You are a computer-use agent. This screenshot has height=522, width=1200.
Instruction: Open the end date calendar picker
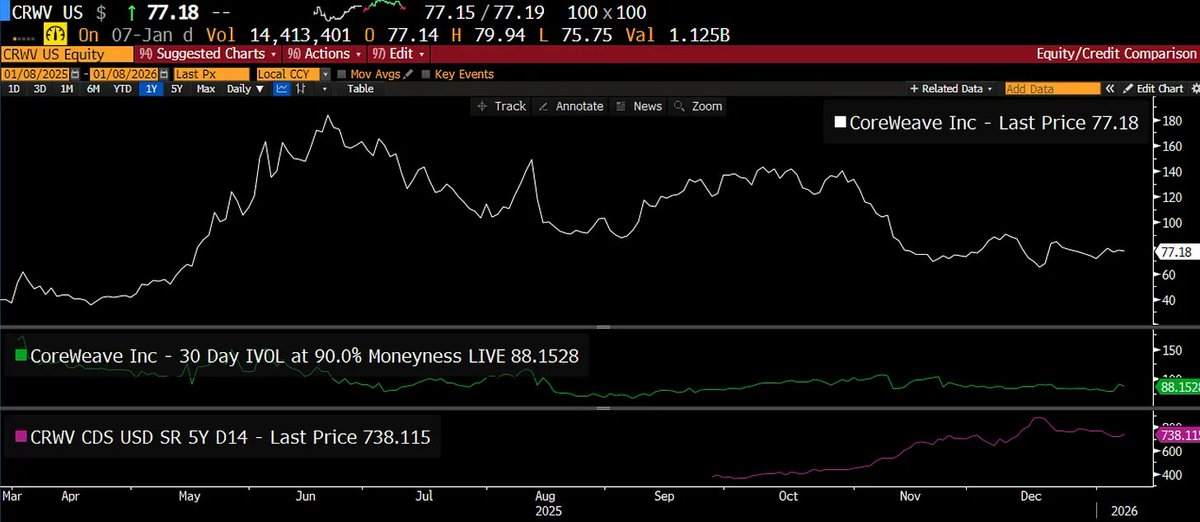(163, 74)
